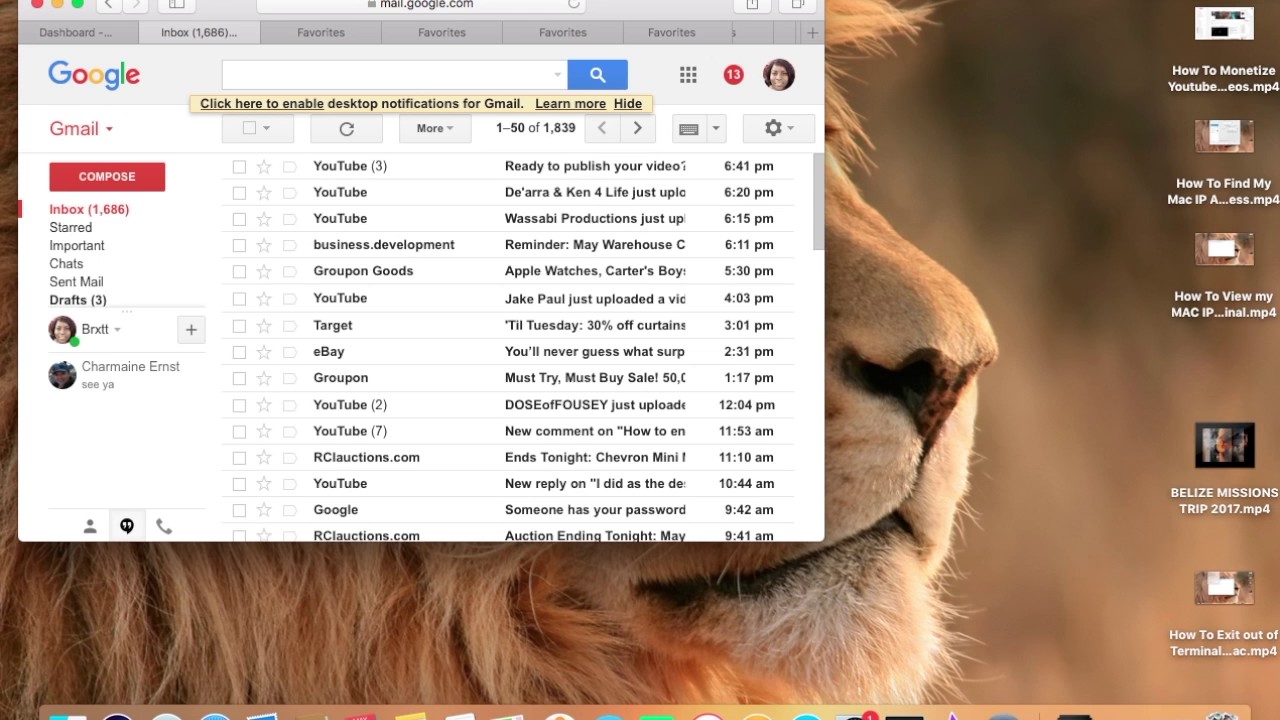Open the Sent Mail folder
The height and width of the screenshot is (720, 1280).
coord(76,282)
